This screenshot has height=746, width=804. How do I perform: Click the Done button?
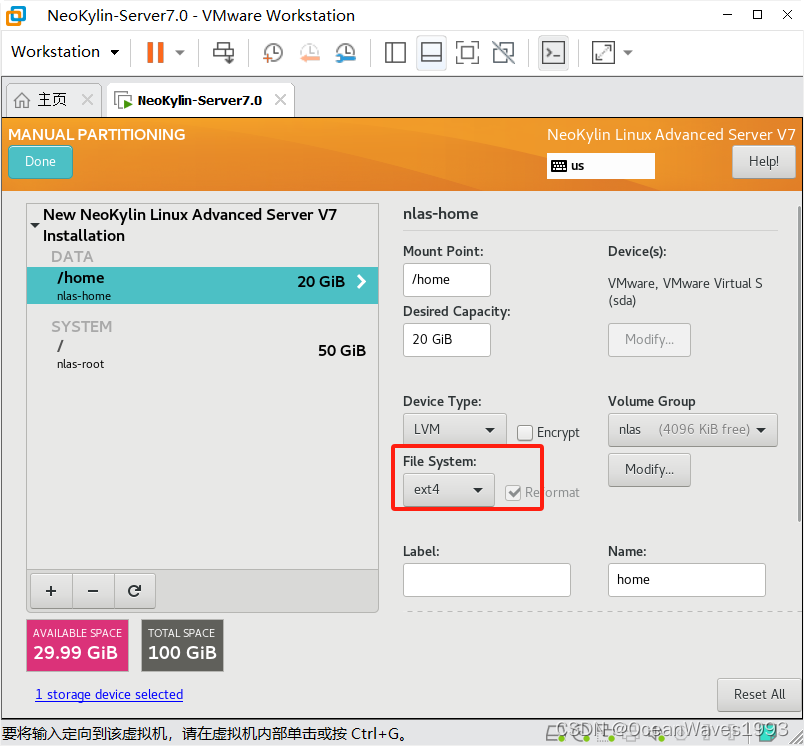pos(41,162)
